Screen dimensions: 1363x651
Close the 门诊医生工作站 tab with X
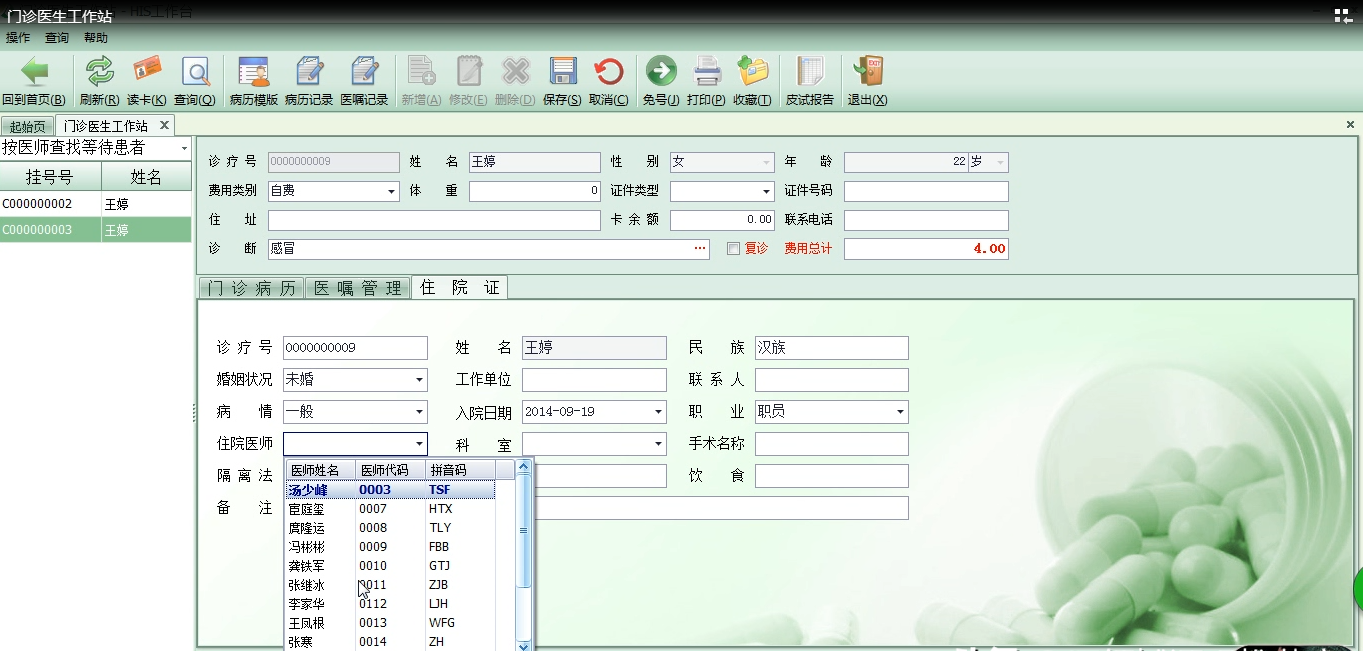pyautogui.click(x=165, y=126)
